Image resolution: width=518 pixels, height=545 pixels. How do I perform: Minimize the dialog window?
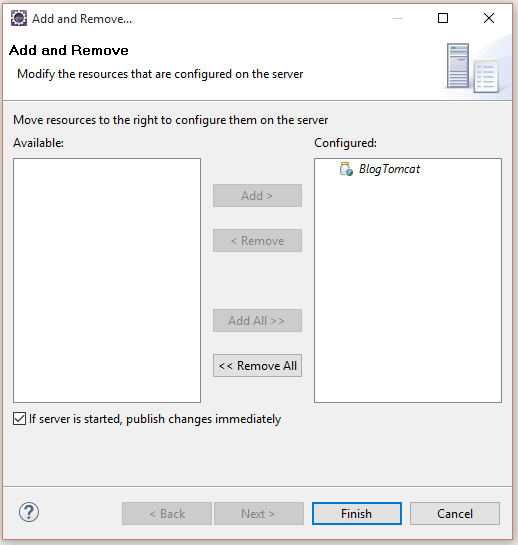[x=398, y=18]
